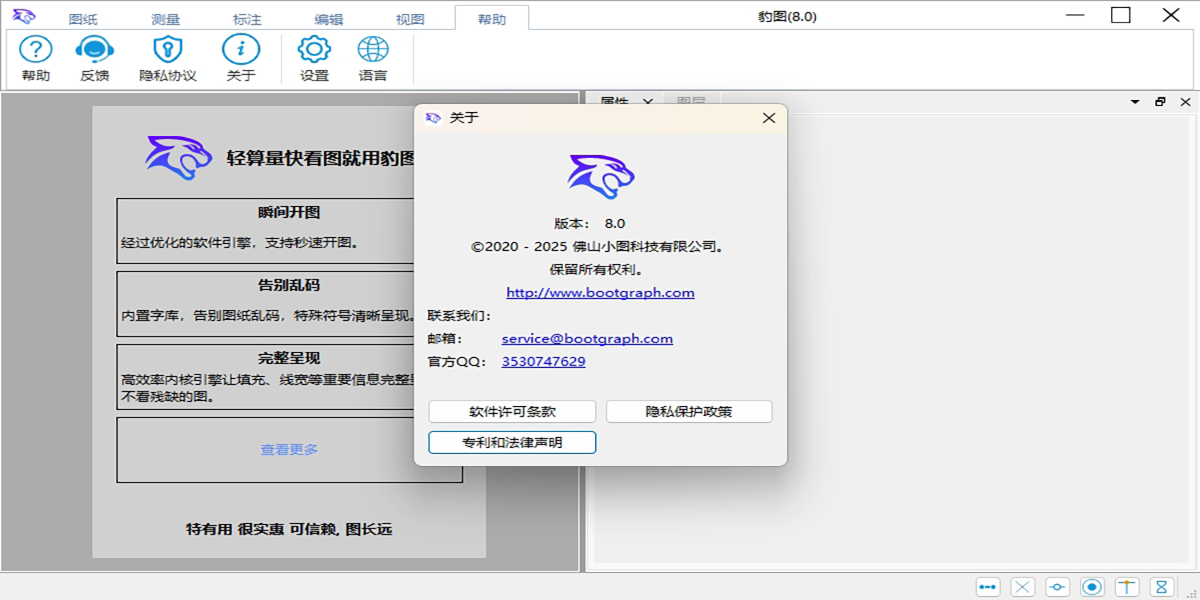The height and width of the screenshot is (600, 1200).
Task: Open 设置 gear settings icon
Action: [x=314, y=58]
